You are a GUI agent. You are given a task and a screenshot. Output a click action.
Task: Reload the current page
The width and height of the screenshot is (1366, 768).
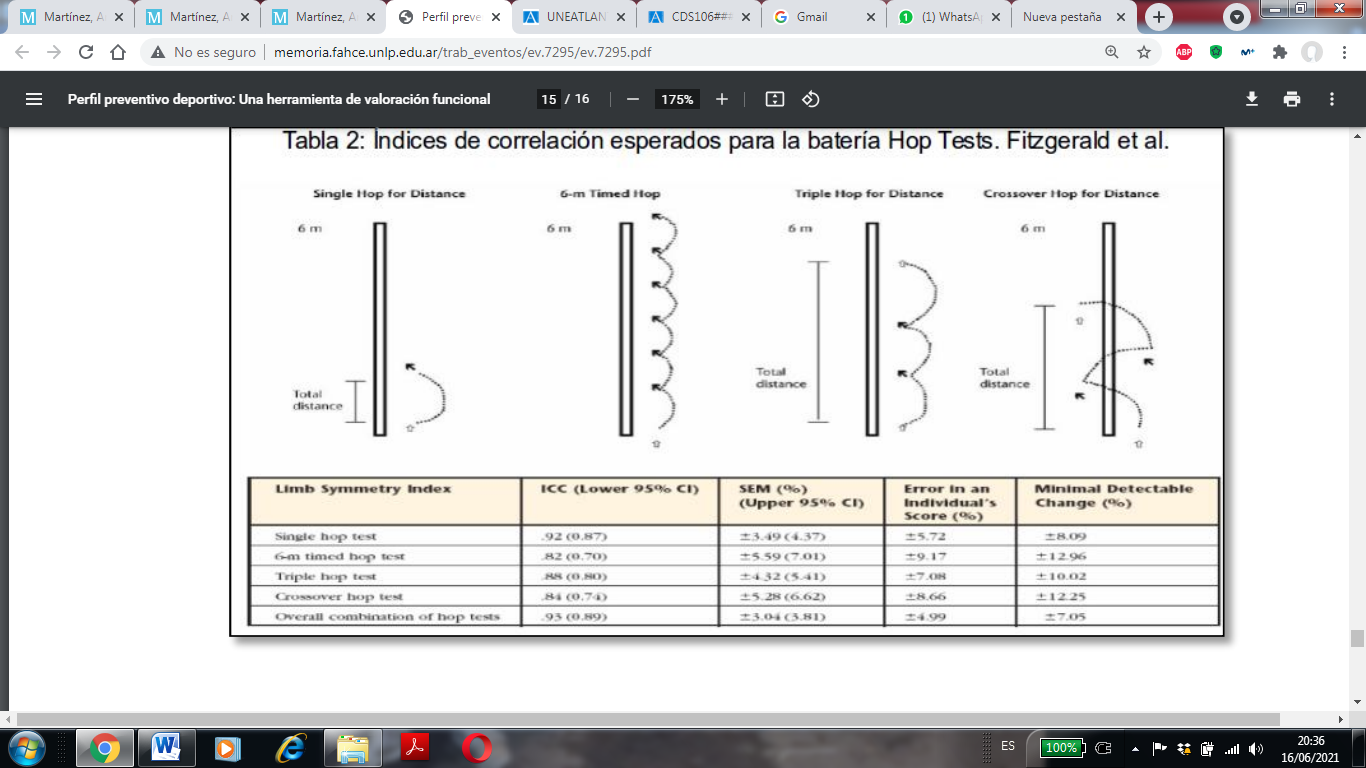pos(85,52)
